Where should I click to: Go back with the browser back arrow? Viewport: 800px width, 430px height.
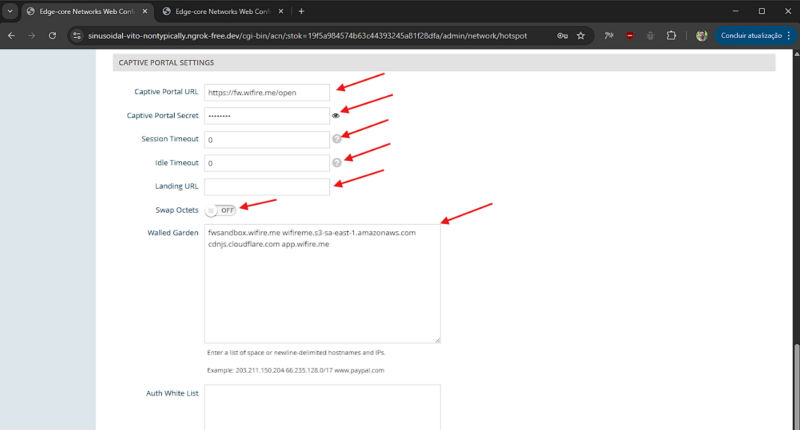coord(11,36)
